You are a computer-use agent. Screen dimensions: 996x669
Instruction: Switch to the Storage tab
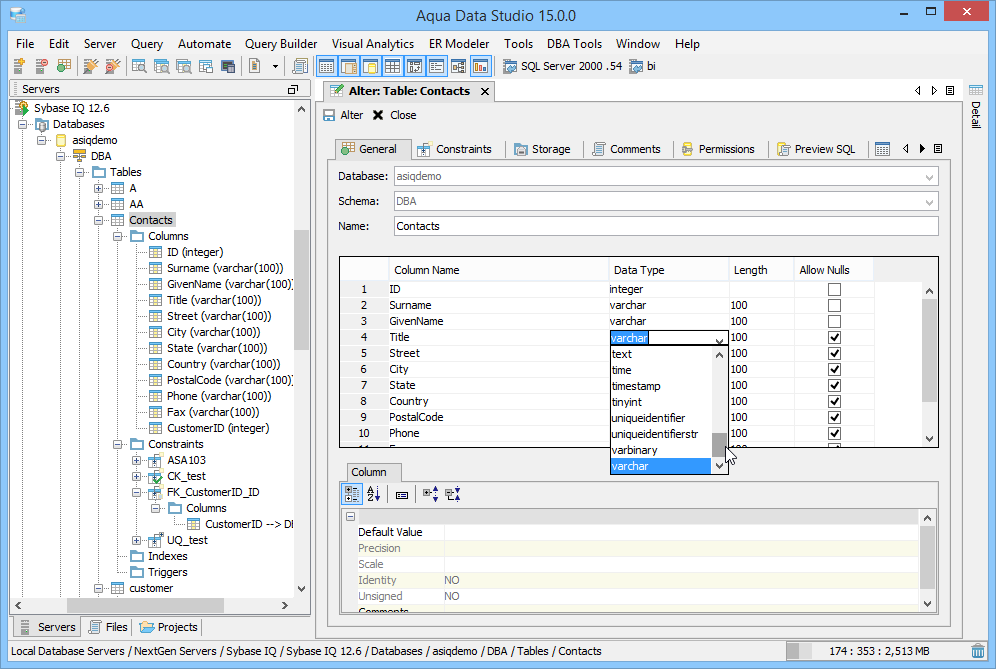(542, 149)
